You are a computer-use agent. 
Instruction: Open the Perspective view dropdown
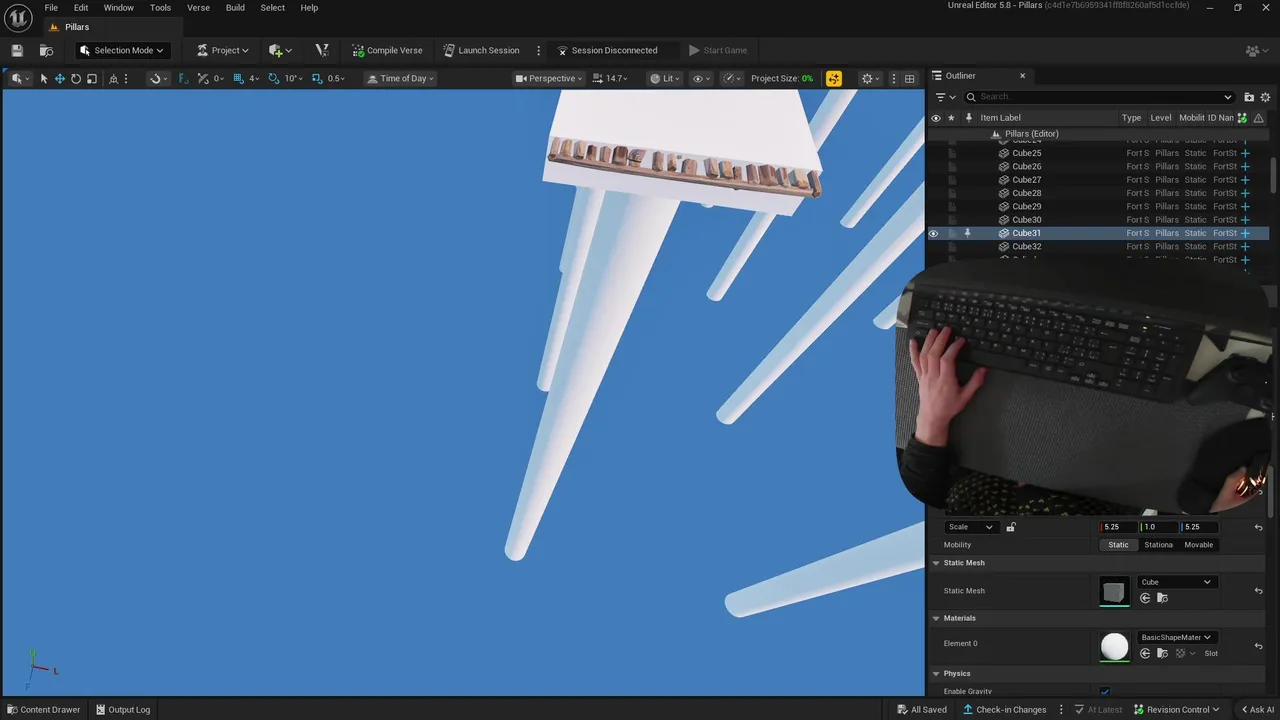(548, 78)
